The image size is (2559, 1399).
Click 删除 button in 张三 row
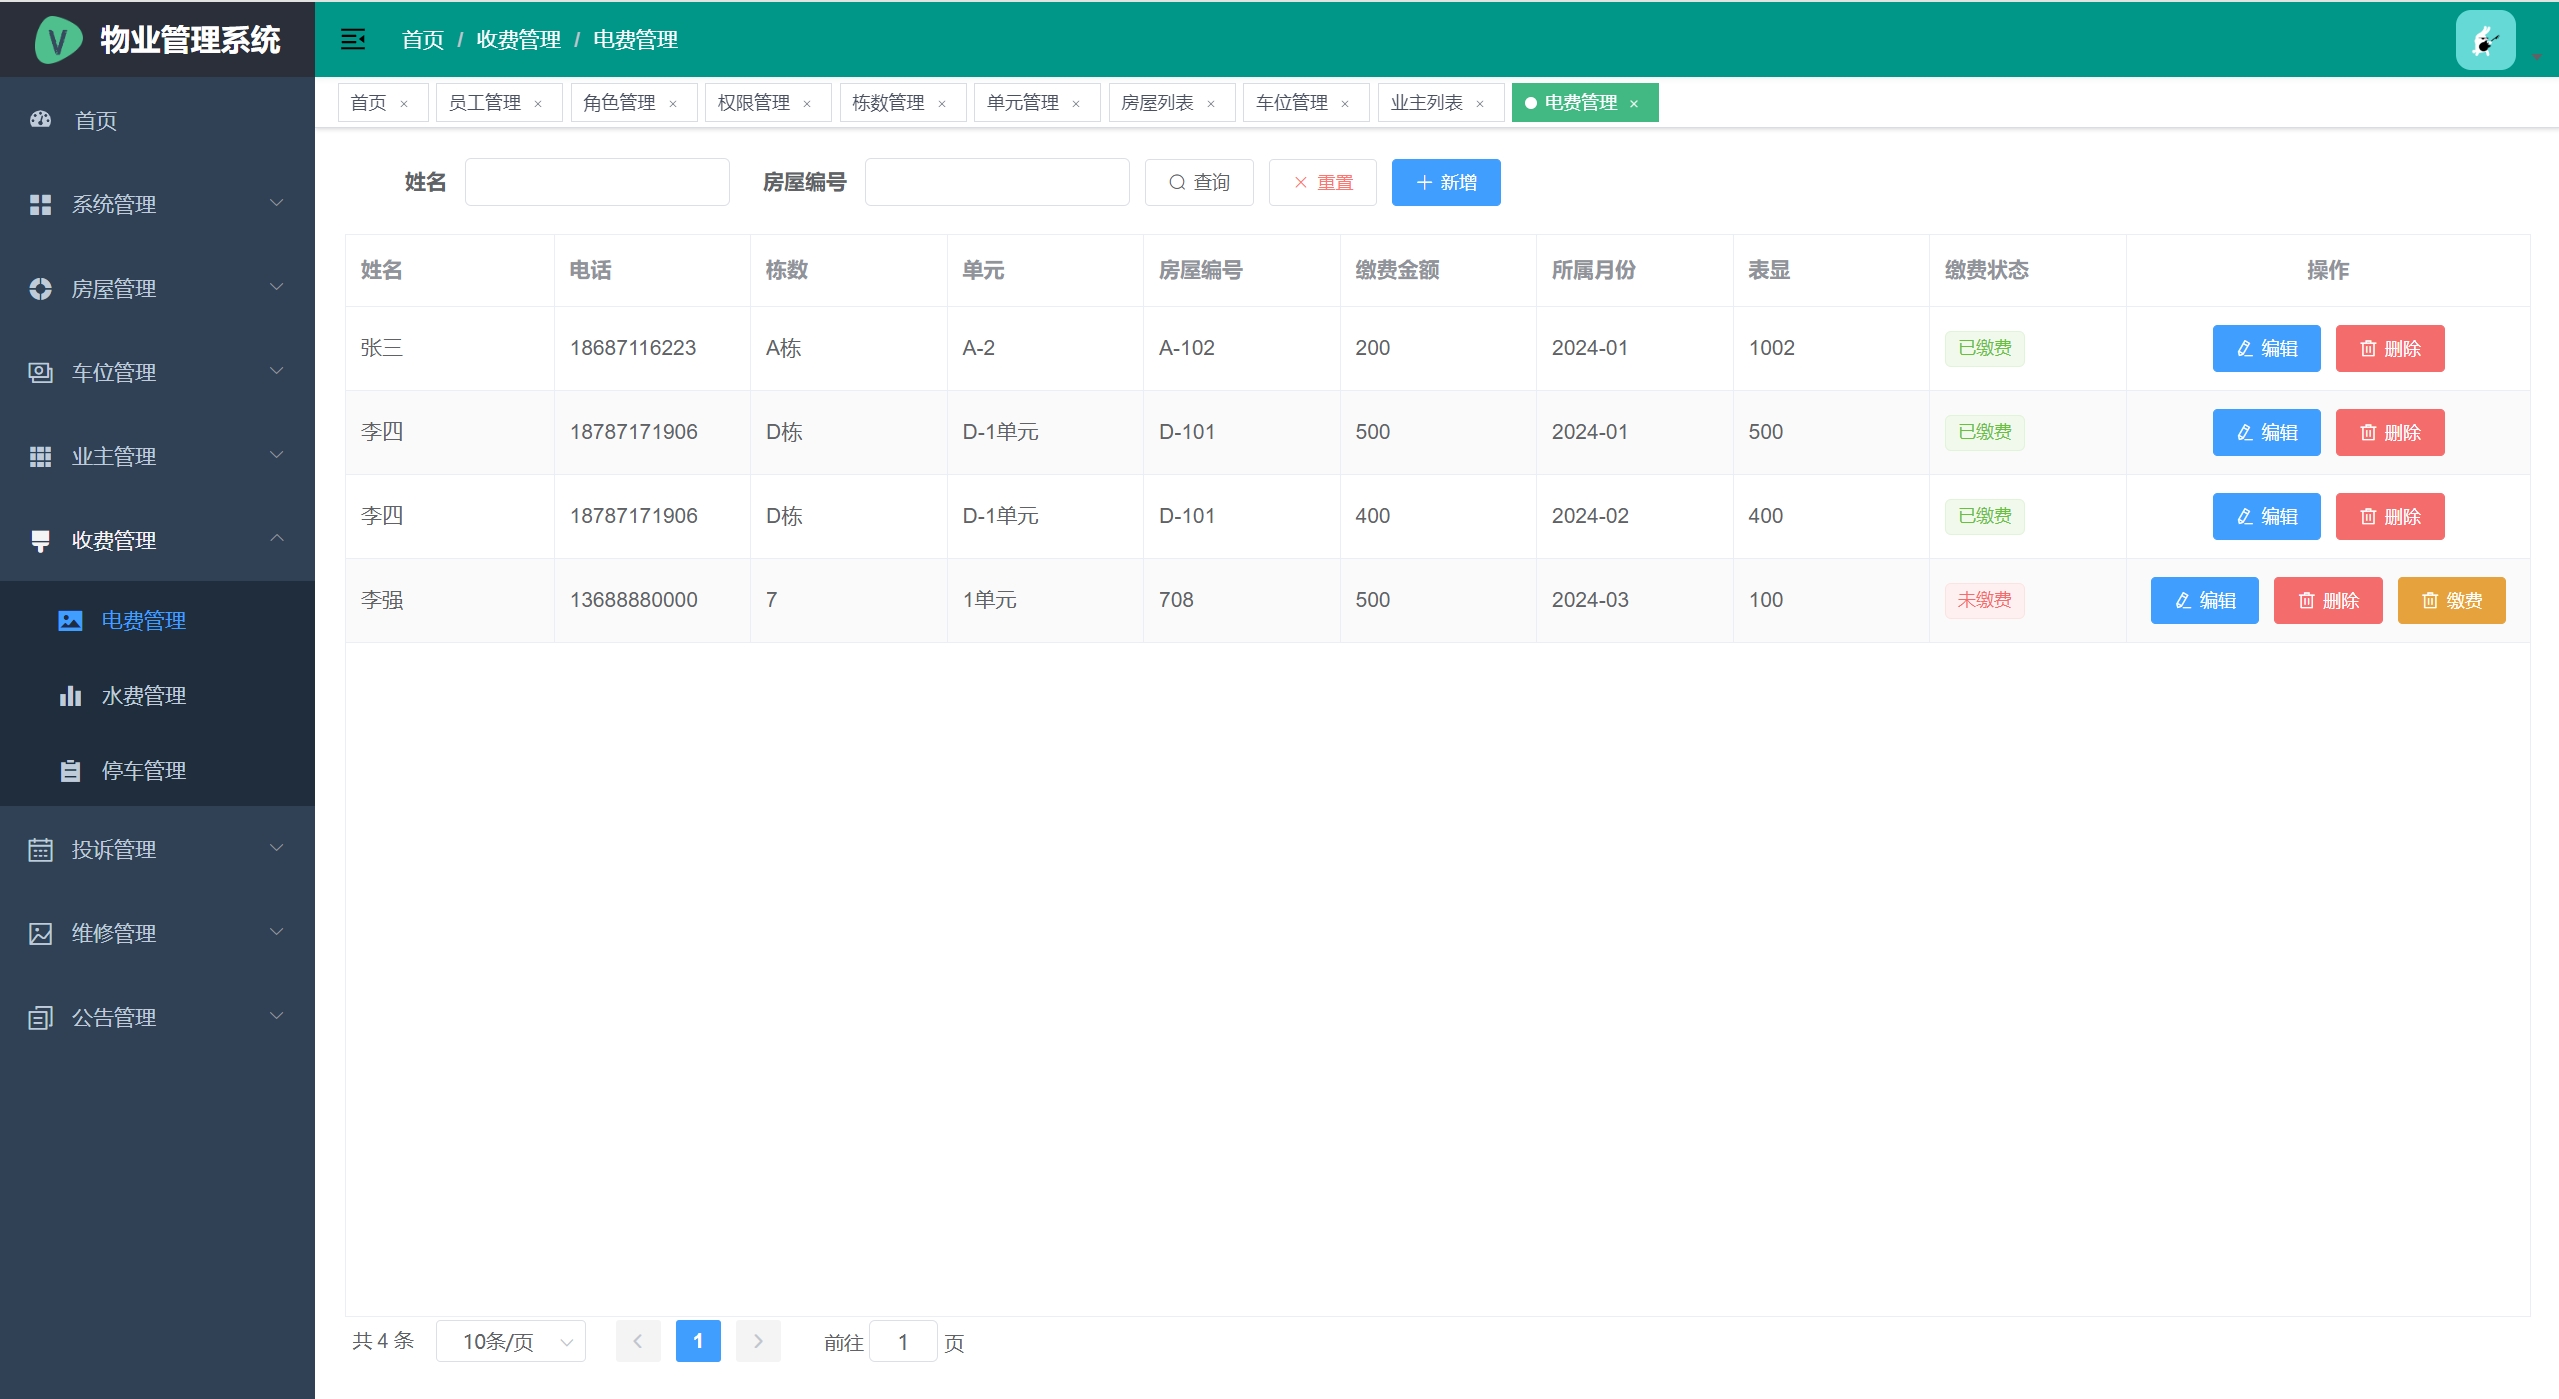(2389, 348)
